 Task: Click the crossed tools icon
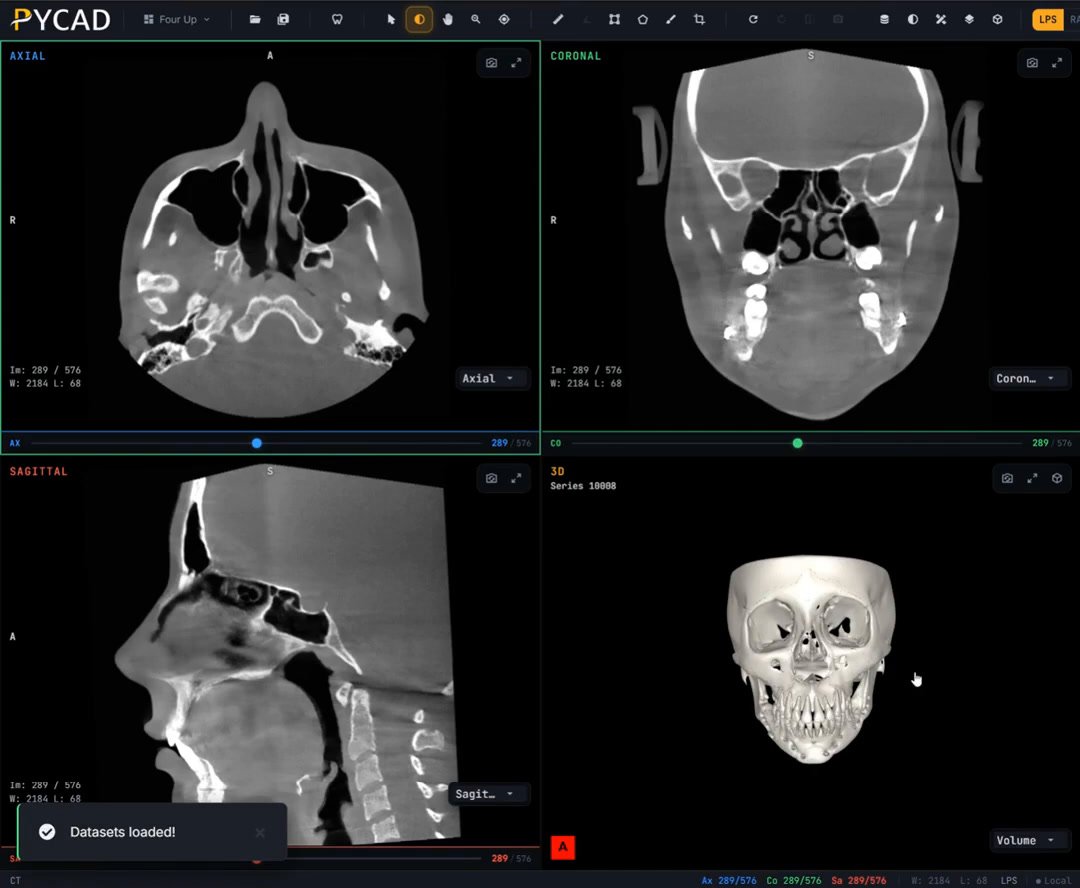(941, 19)
